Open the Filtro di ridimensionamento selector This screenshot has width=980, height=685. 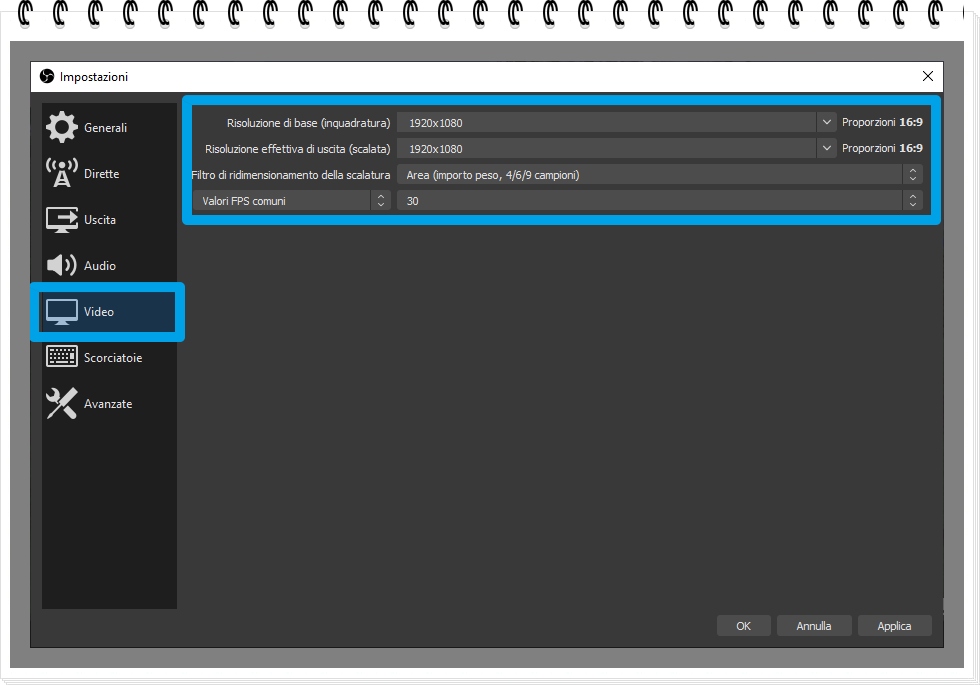pos(913,174)
